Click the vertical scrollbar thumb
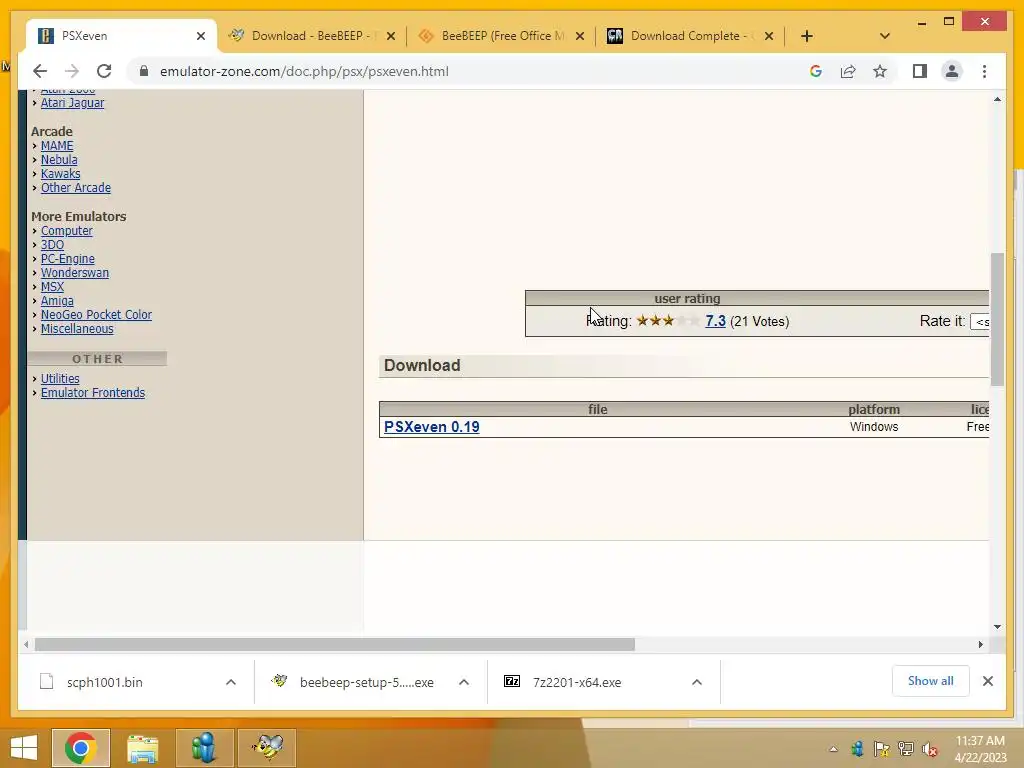 (x=997, y=319)
